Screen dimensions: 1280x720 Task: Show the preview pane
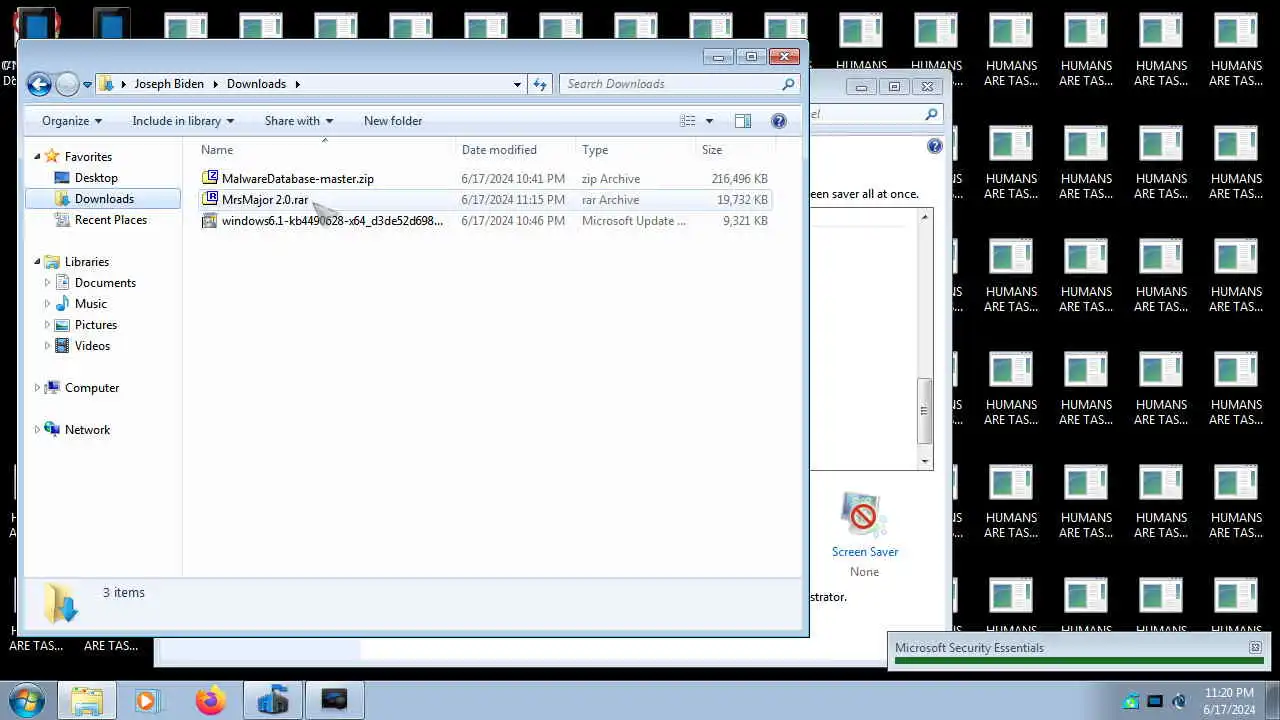[x=743, y=121]
